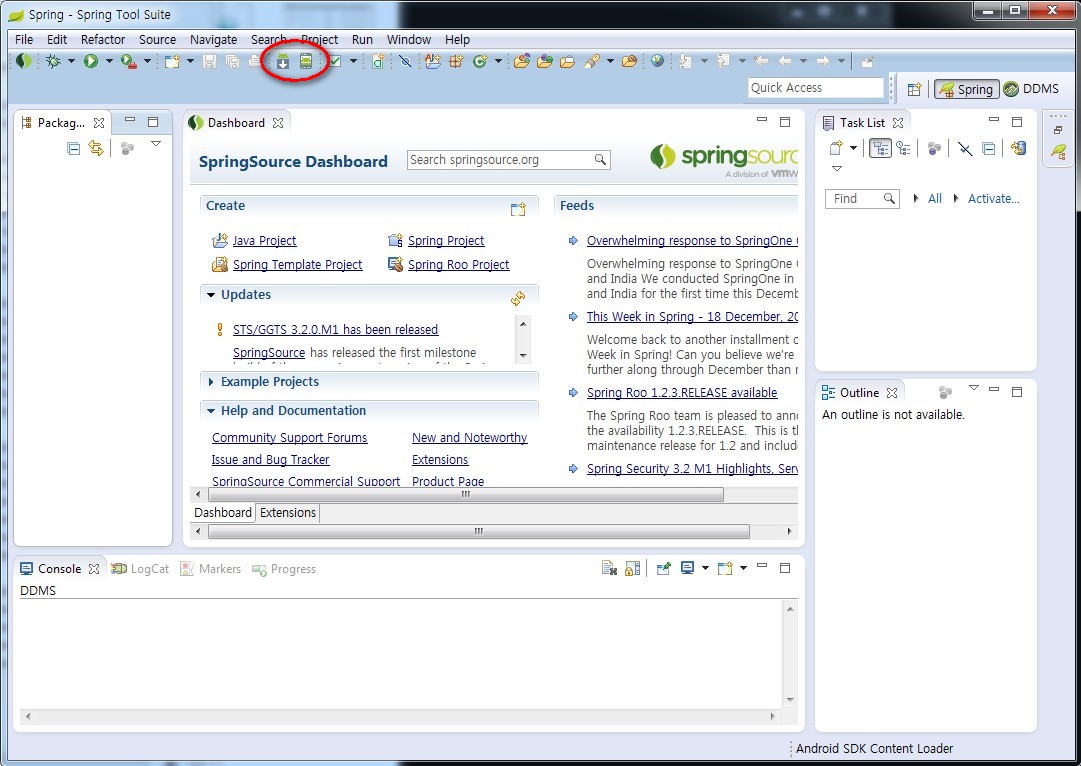Viewport: 1081px width, 766px height.
Task: Click the Console vertical scroll up arrow
Action: 790,609
